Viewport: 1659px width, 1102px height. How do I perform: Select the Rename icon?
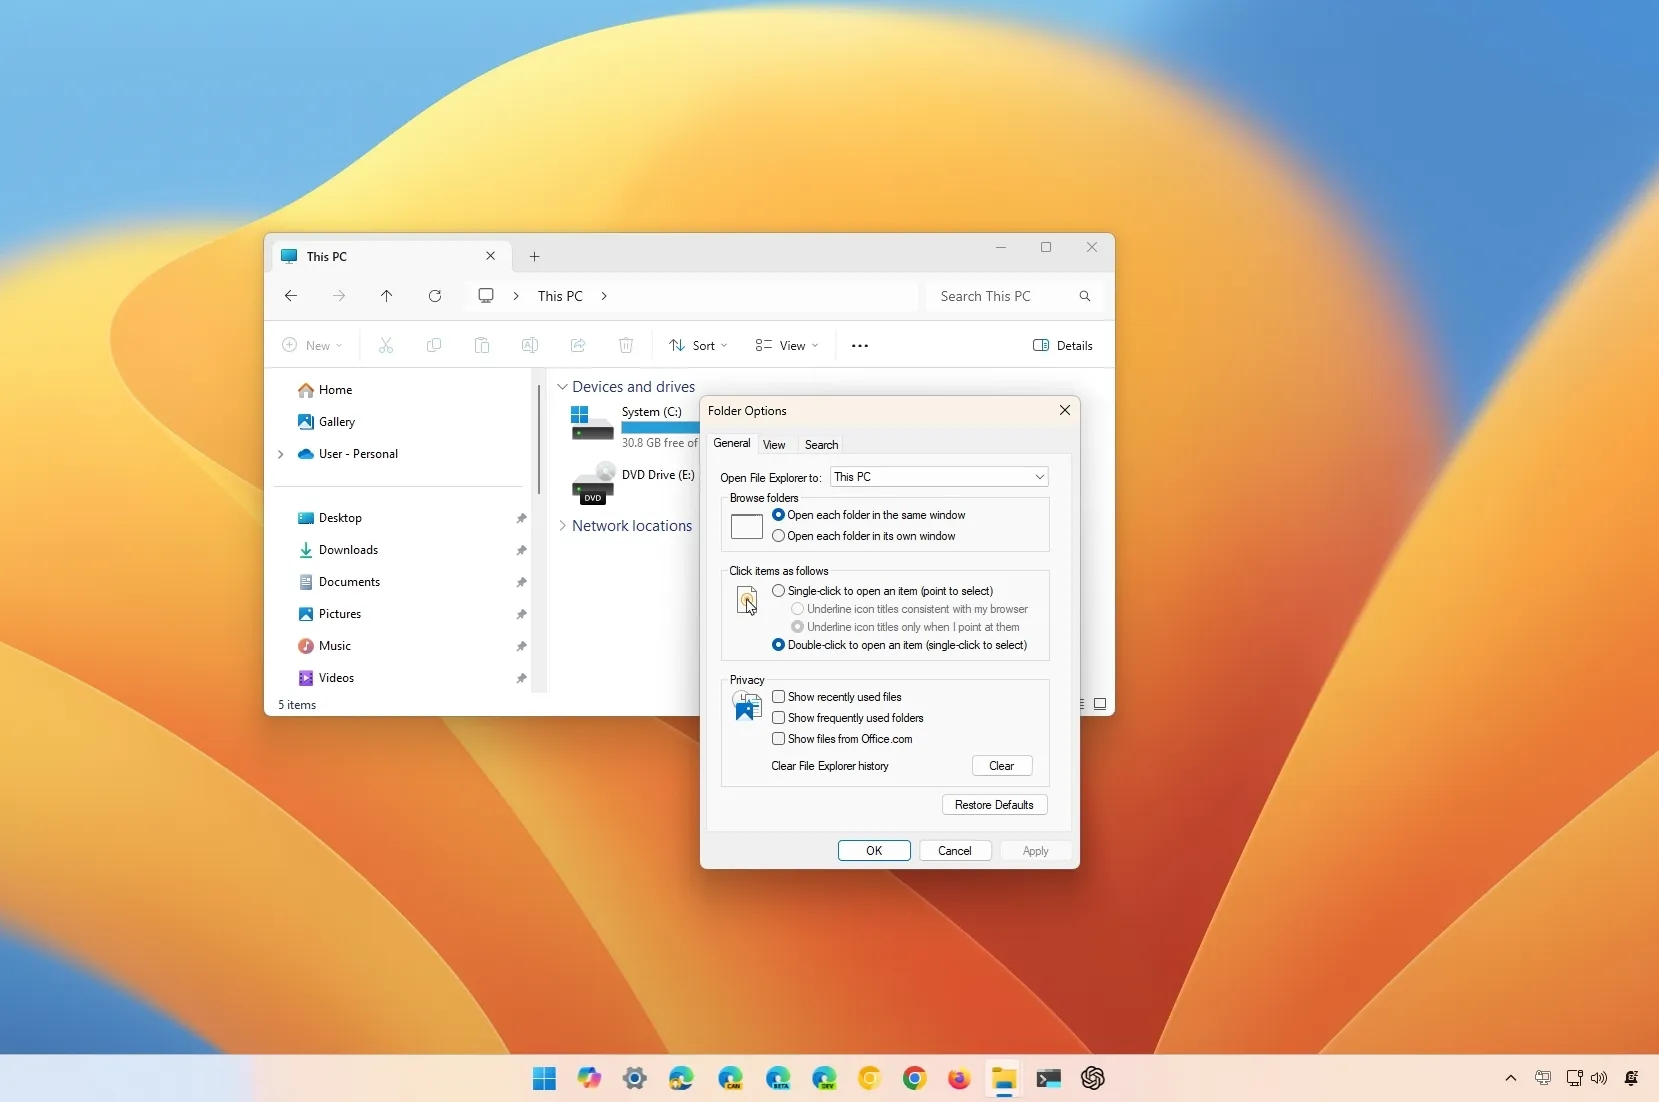[530, 345]
